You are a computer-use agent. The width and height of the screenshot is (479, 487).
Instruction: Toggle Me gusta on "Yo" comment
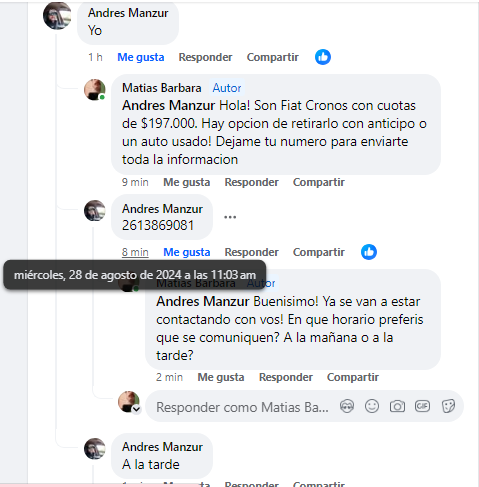(141, 57)
